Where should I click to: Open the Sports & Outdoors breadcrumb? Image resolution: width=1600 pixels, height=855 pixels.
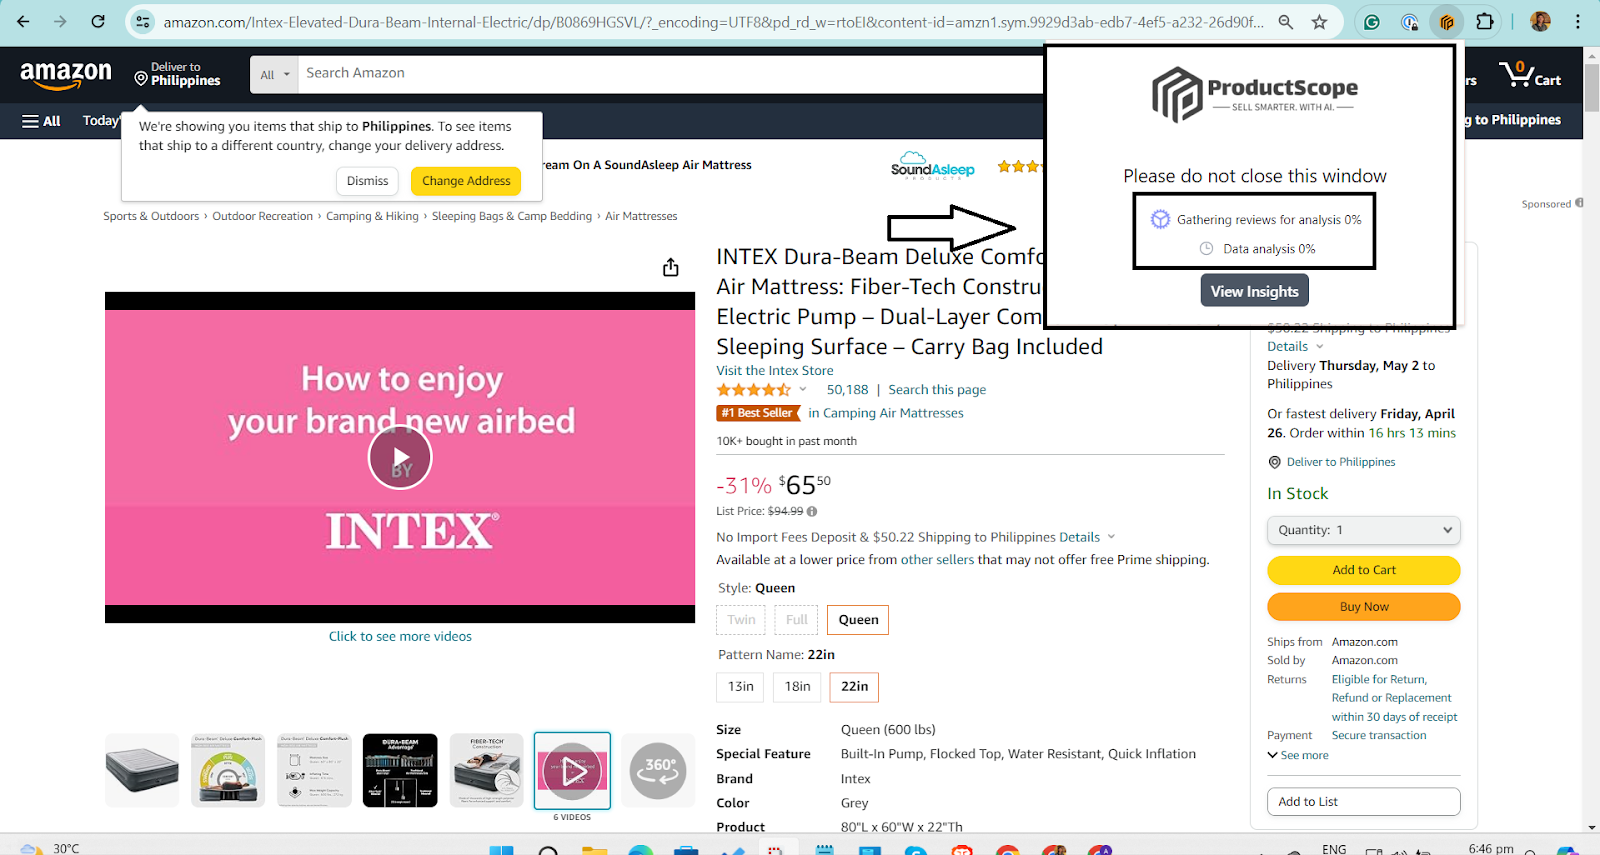pos(151,216)
